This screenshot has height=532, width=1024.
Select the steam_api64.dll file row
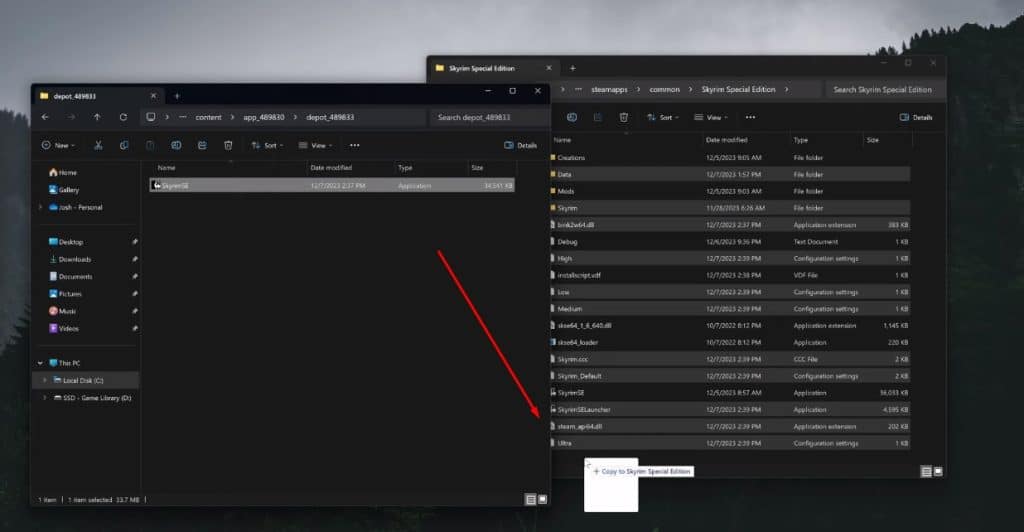tap(730, 426)
